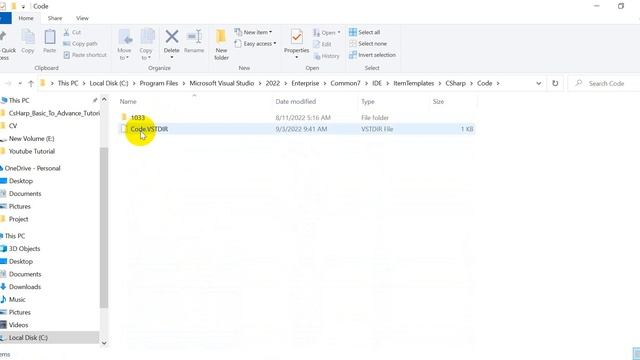
Task: Sort by Date modified column
Action: (296, 101)
